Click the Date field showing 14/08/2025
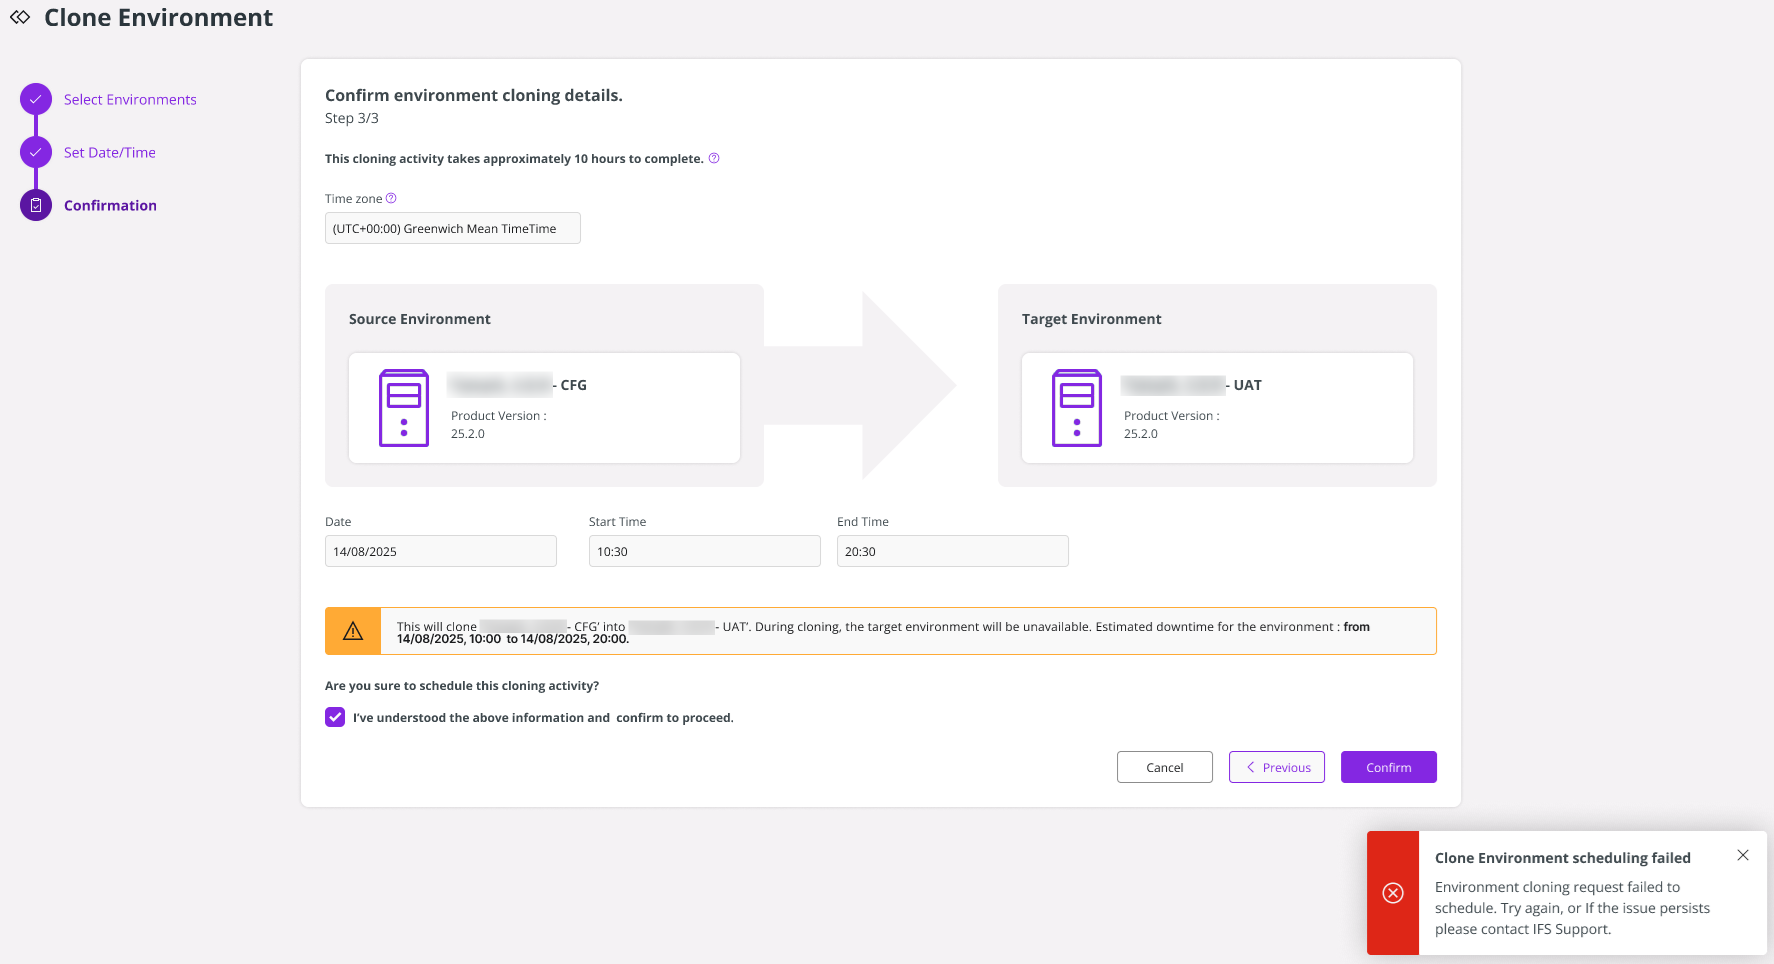 pyautogui.click(x=441, y=551)
